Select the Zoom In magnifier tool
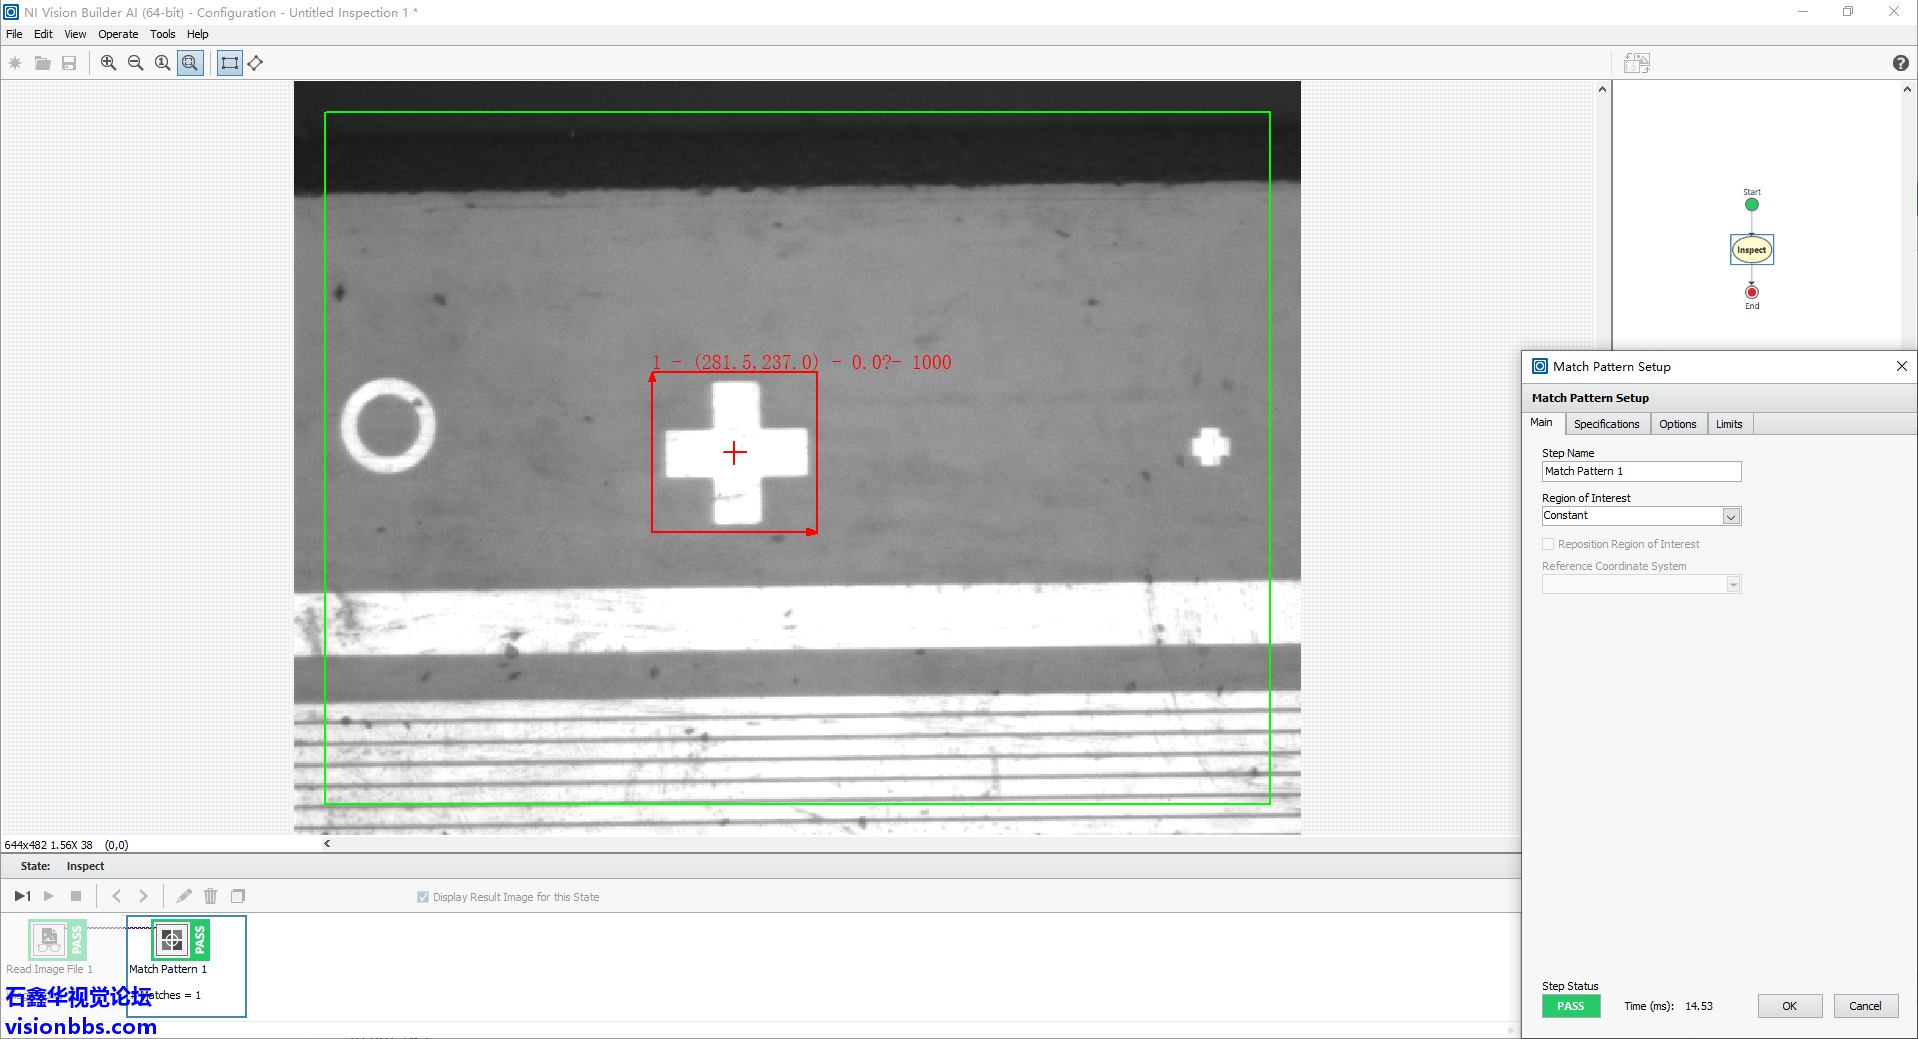 point(109,63)
